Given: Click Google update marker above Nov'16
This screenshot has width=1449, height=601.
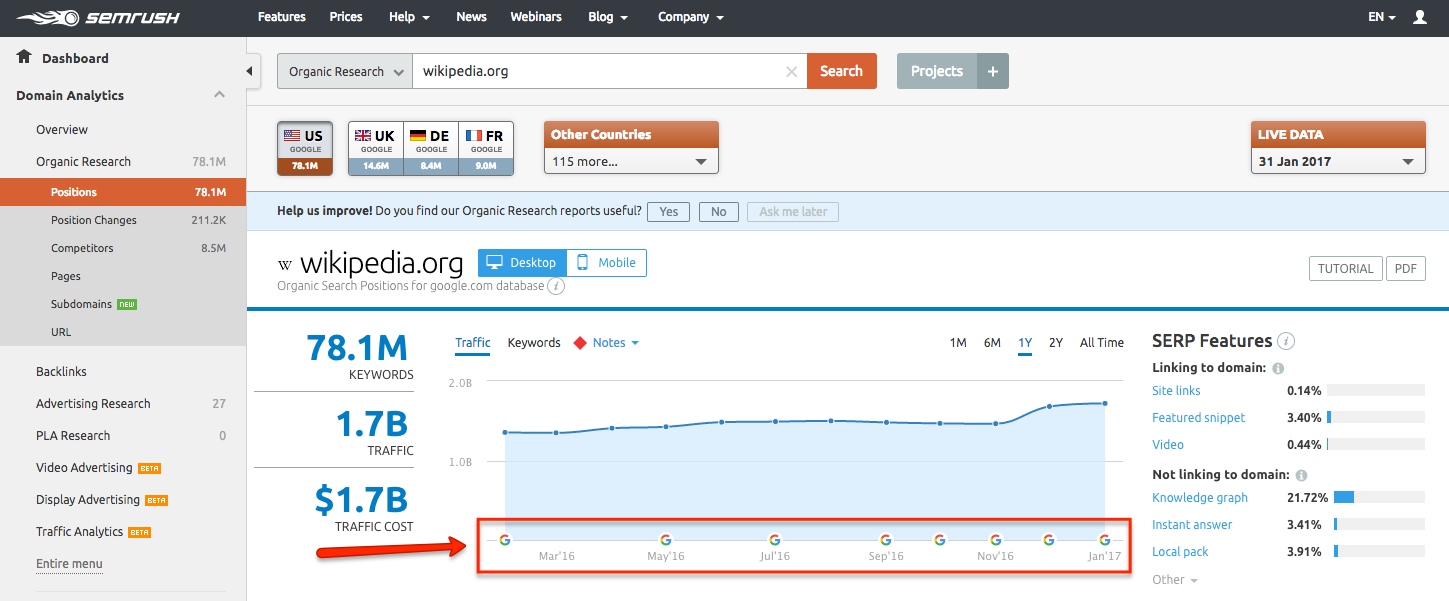Looking at the screenshot, I should click(x=995, y=540).
